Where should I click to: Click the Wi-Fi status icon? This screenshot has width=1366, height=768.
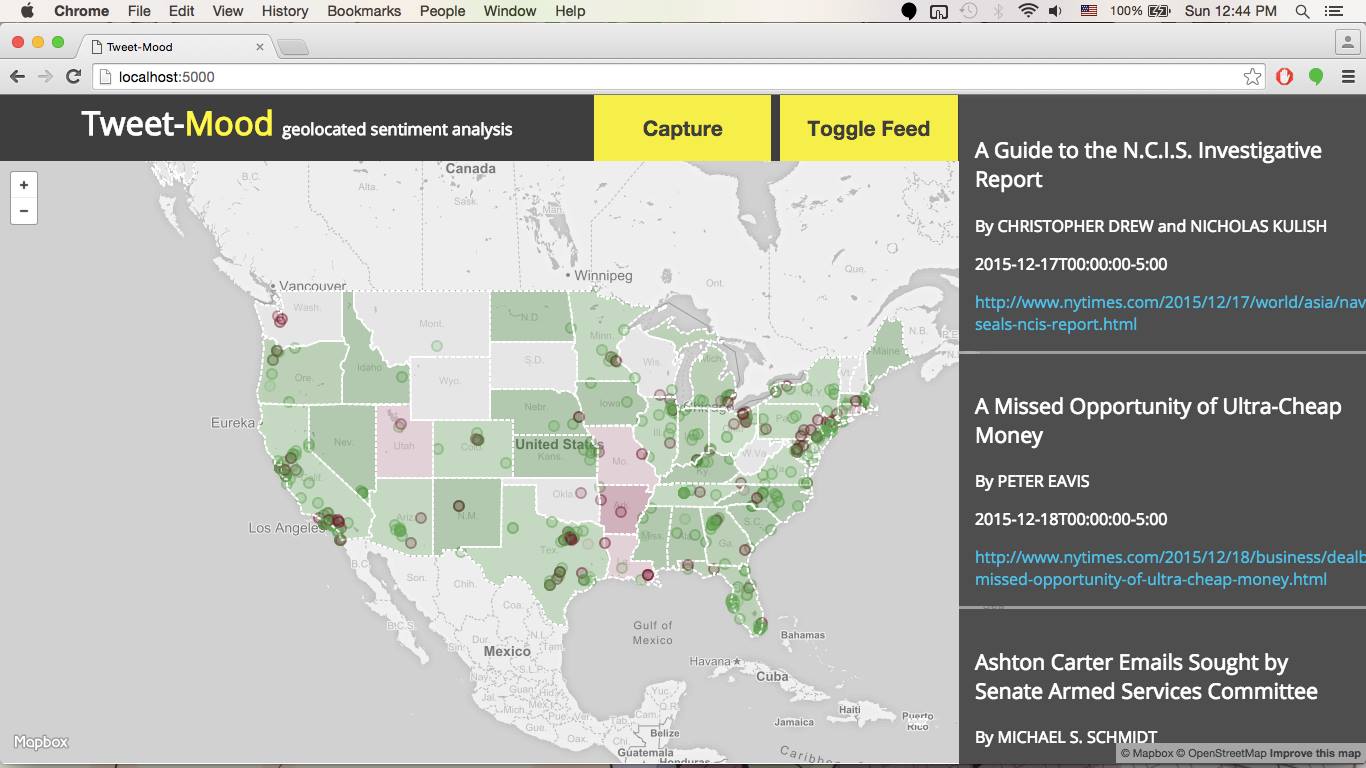pyautogui.click(x=1028, y=11)
